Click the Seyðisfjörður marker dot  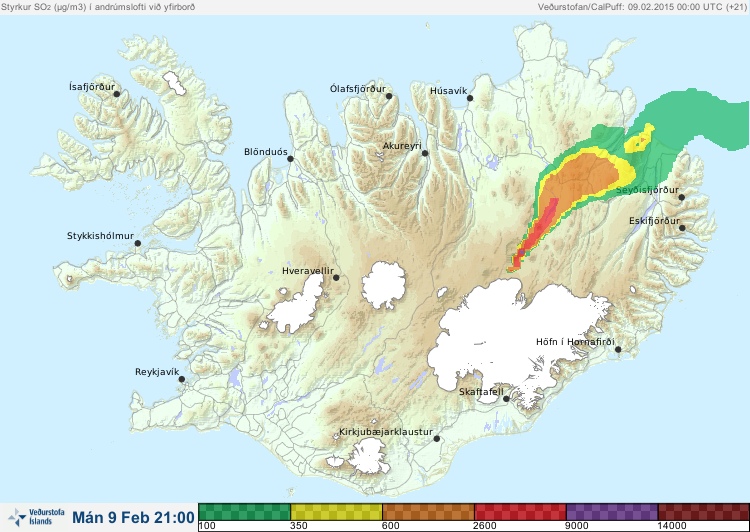[x=682, y=197]
